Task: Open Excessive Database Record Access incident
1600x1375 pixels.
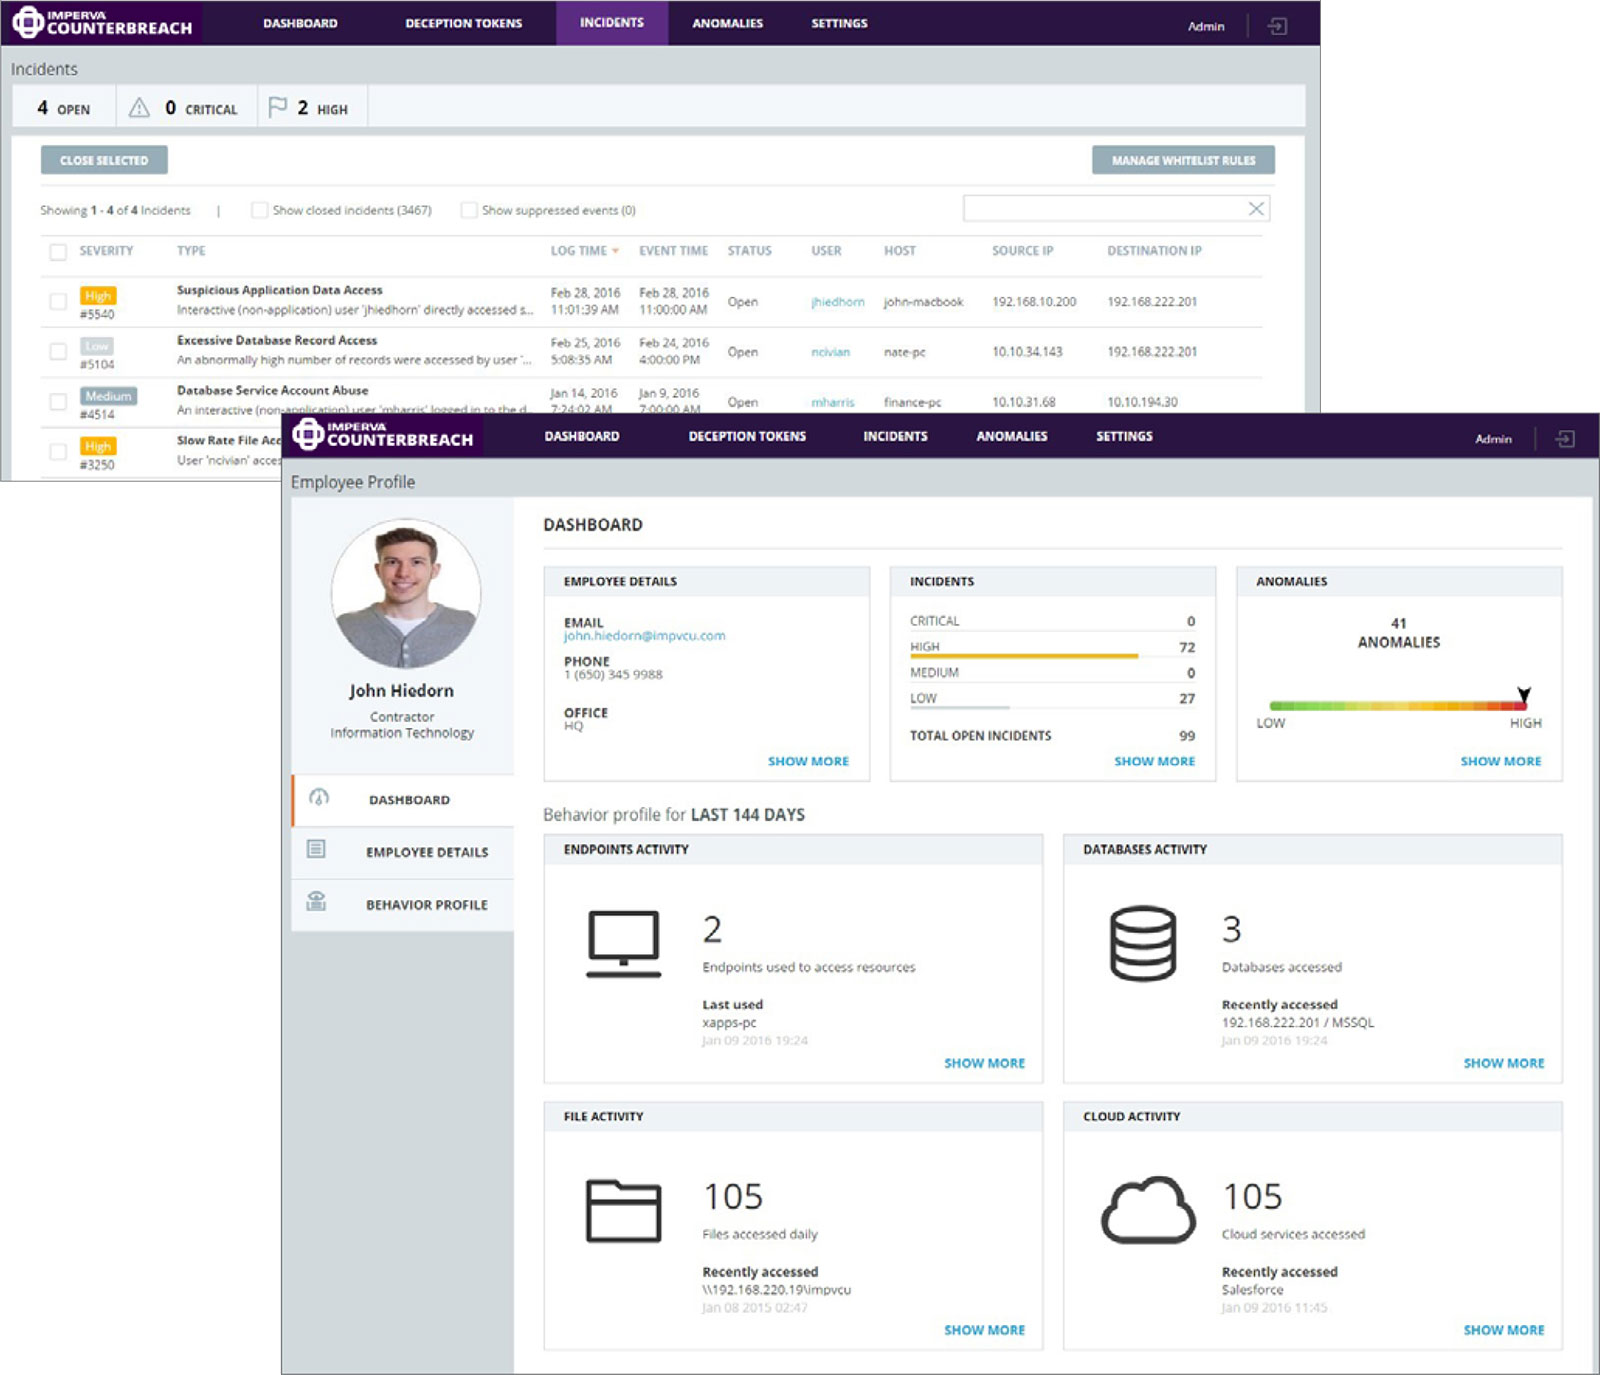Action: [277, 340]
